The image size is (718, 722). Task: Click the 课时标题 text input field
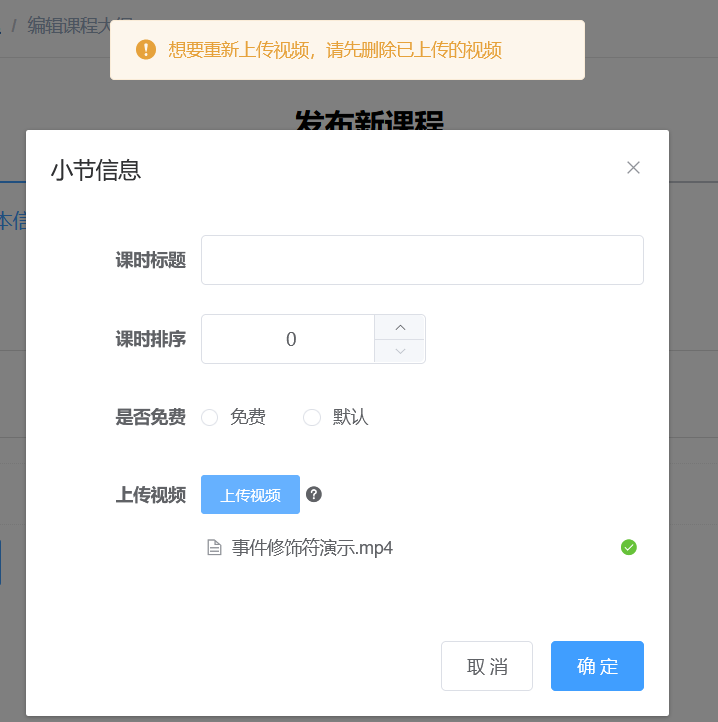coord(422,260)
